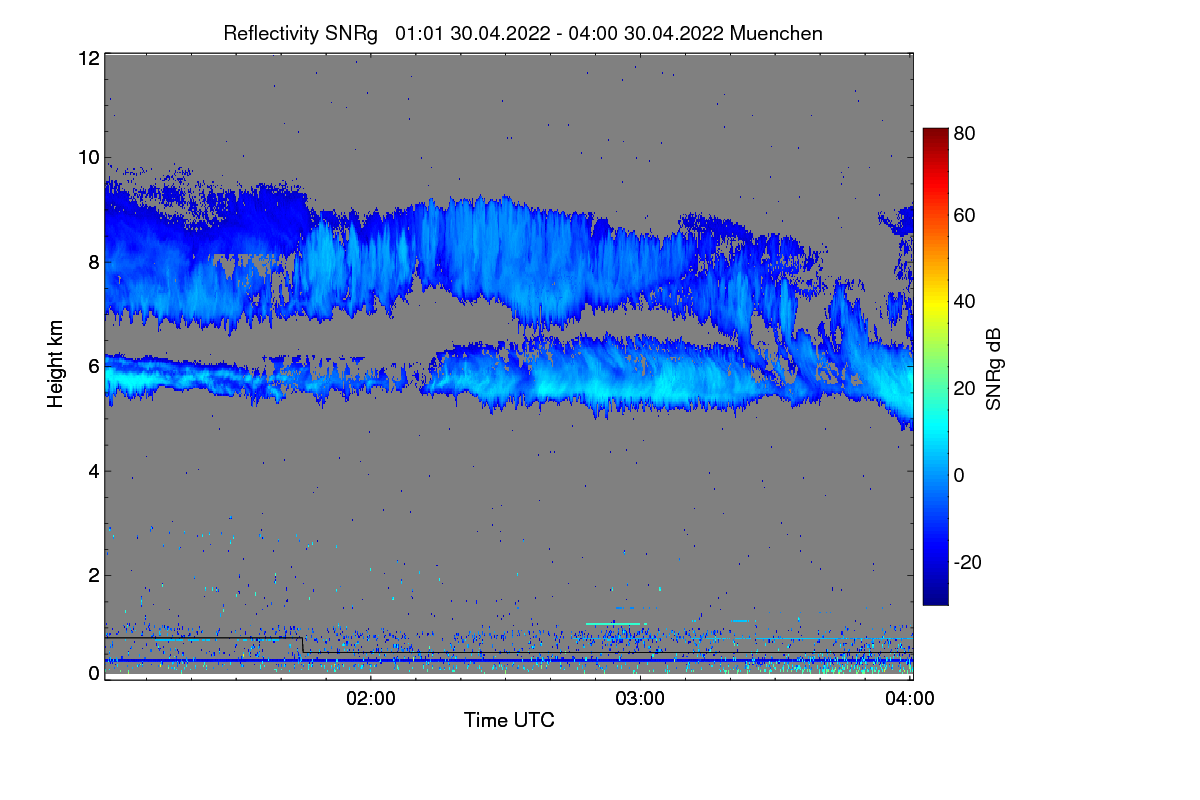This screenshot has width=1200, height=800.
Task: Click the colorbar value 20
Action: coord(964,389)
